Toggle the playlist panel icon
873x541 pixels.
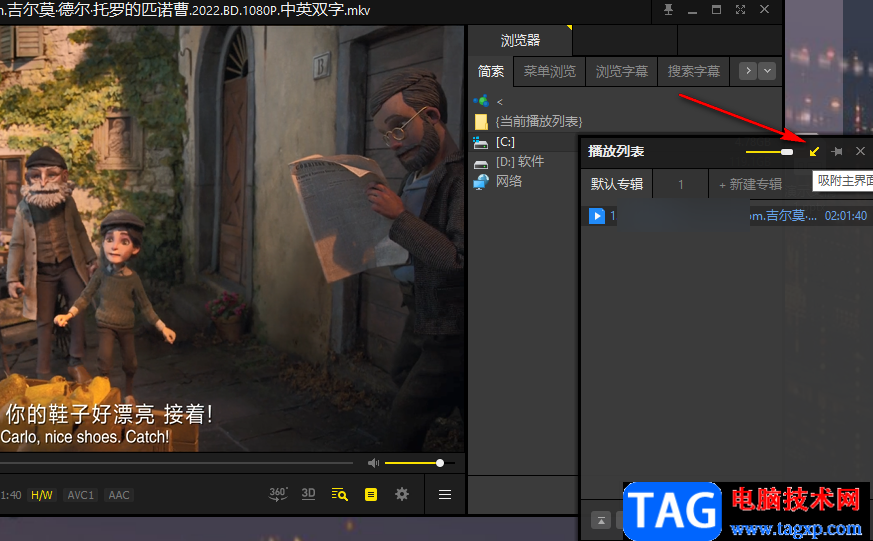[371, 494]
